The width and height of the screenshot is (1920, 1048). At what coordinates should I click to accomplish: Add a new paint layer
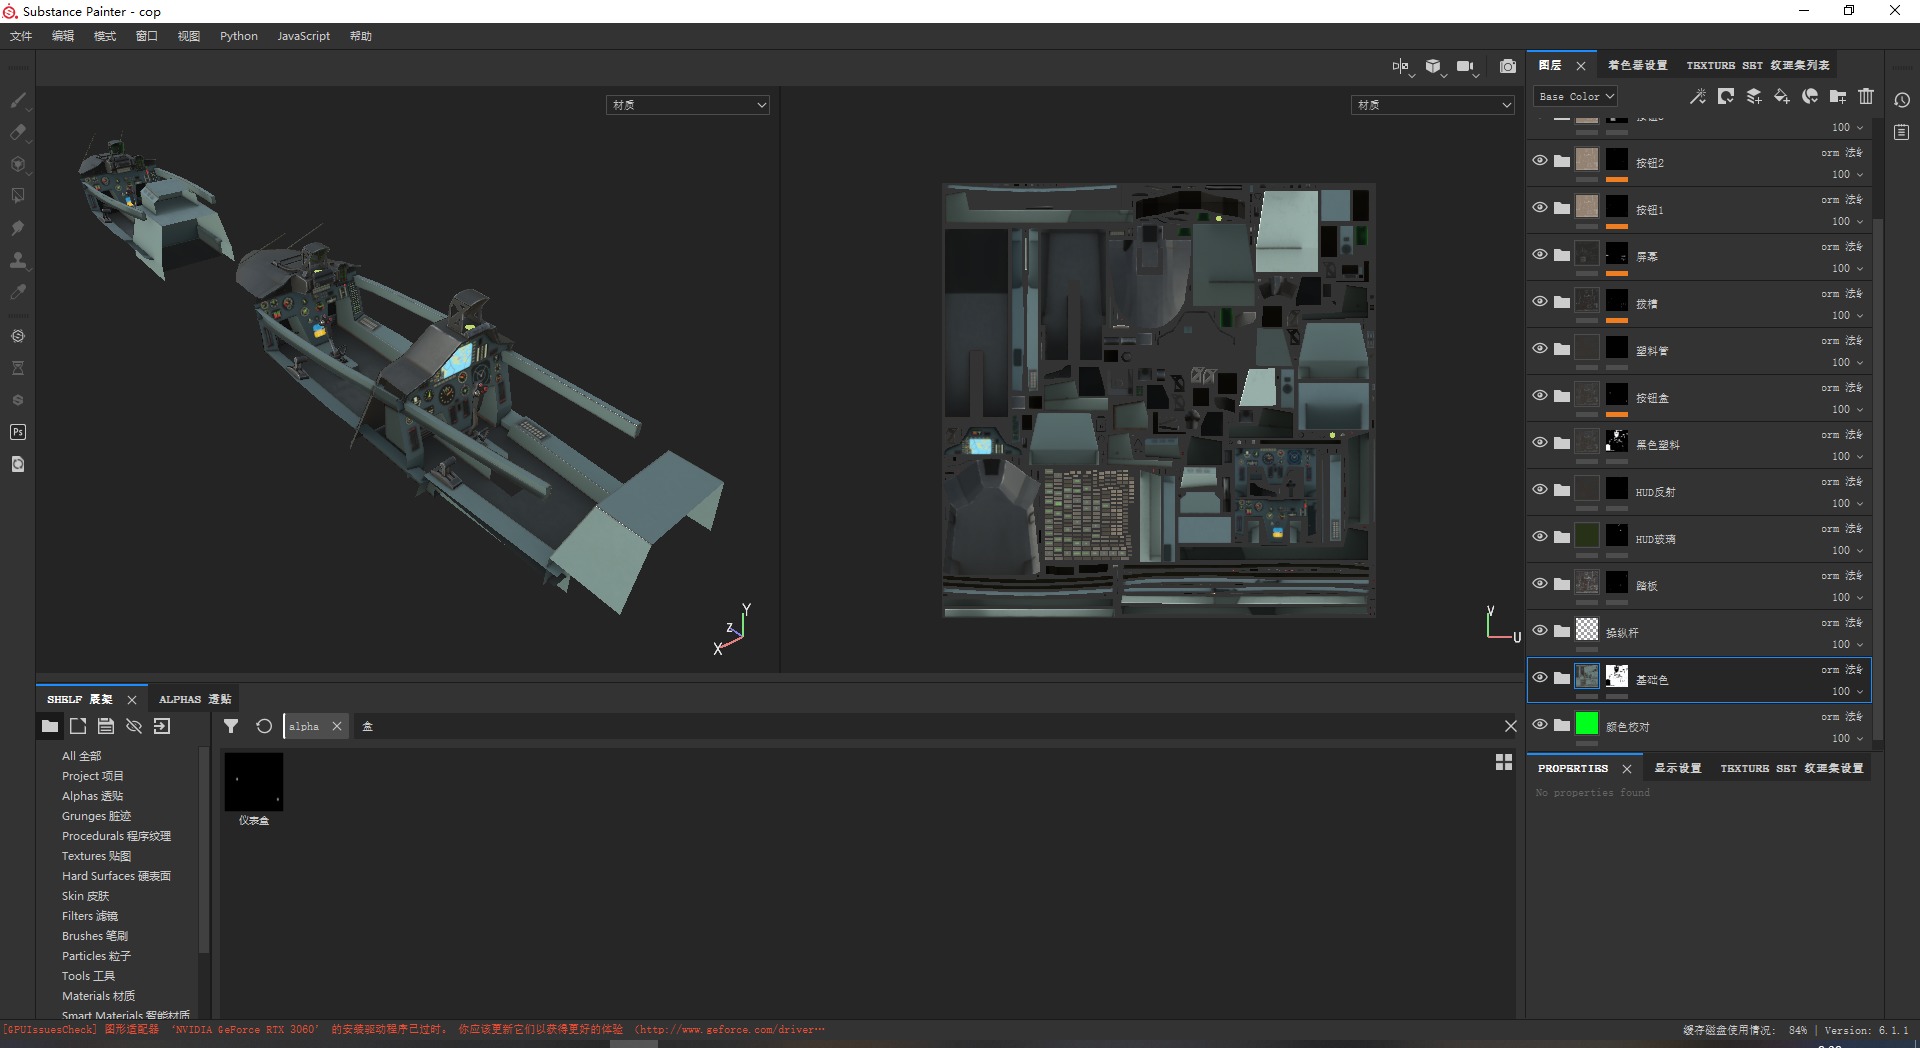pos(1754,96)
